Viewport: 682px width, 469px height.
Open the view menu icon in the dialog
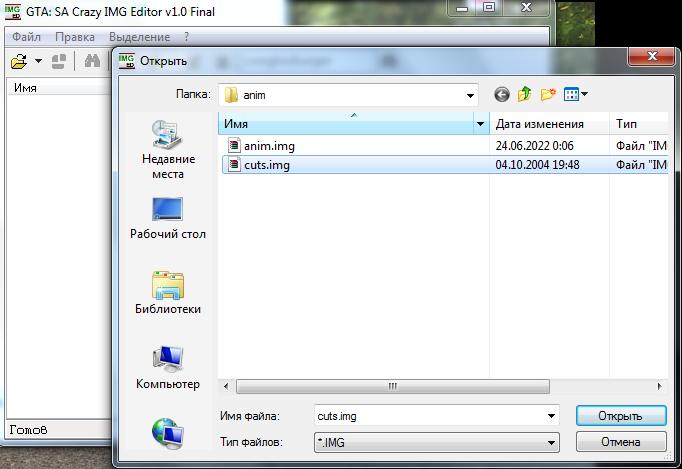(x=575, y=94)
